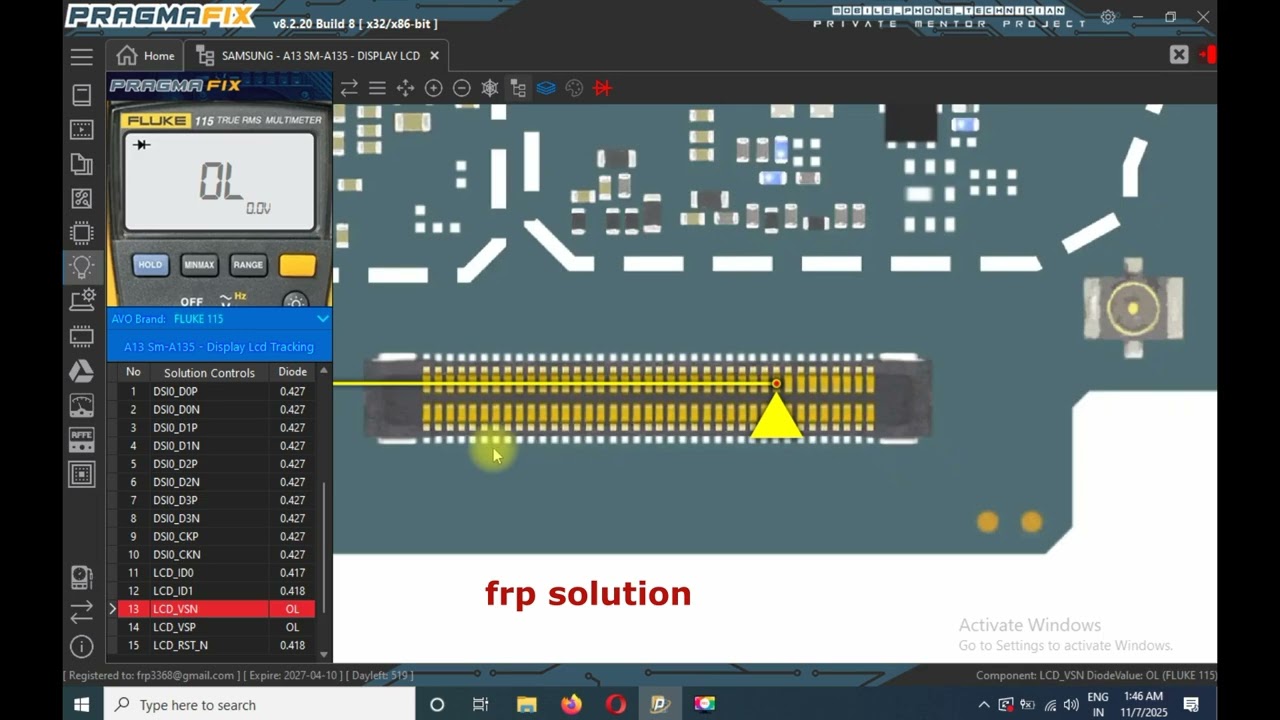The image size is (1280, 720).
Task: Toggle the red diode mode toolbar icon
Action: coord(602,88)
